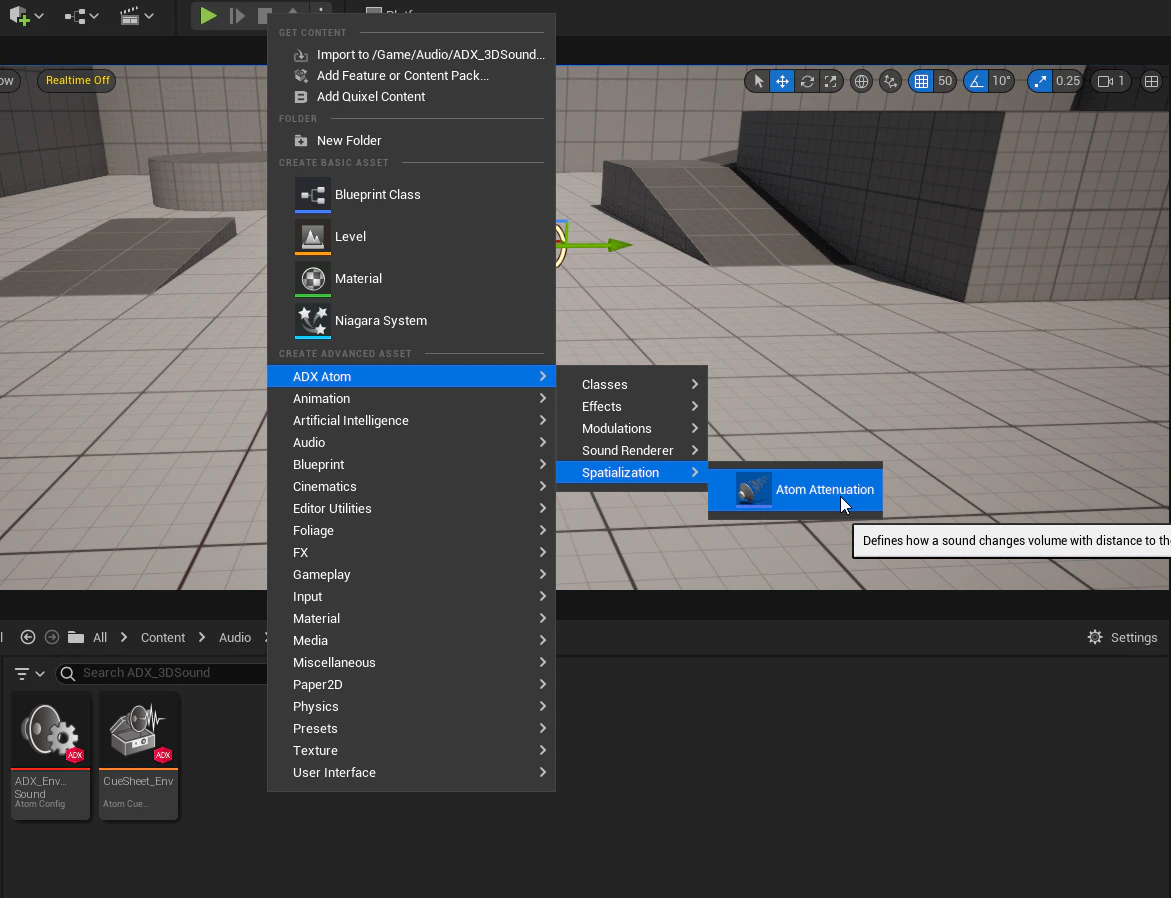Click the Advance Frame step button
The width and height of the screenshot is (1171, 898).
coord(237,15)
